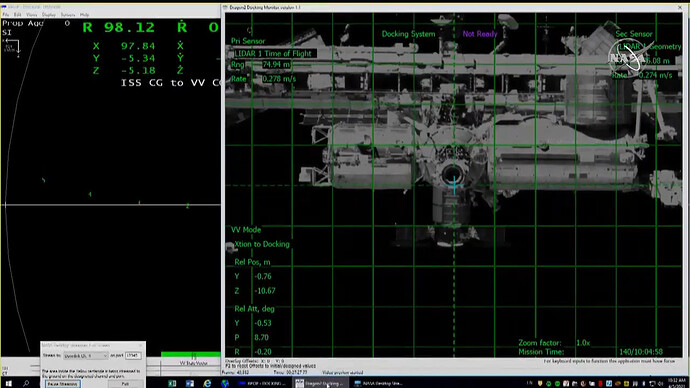Click the EN language indicator in tray
The image size is (690, 388).
pos(529,383)
